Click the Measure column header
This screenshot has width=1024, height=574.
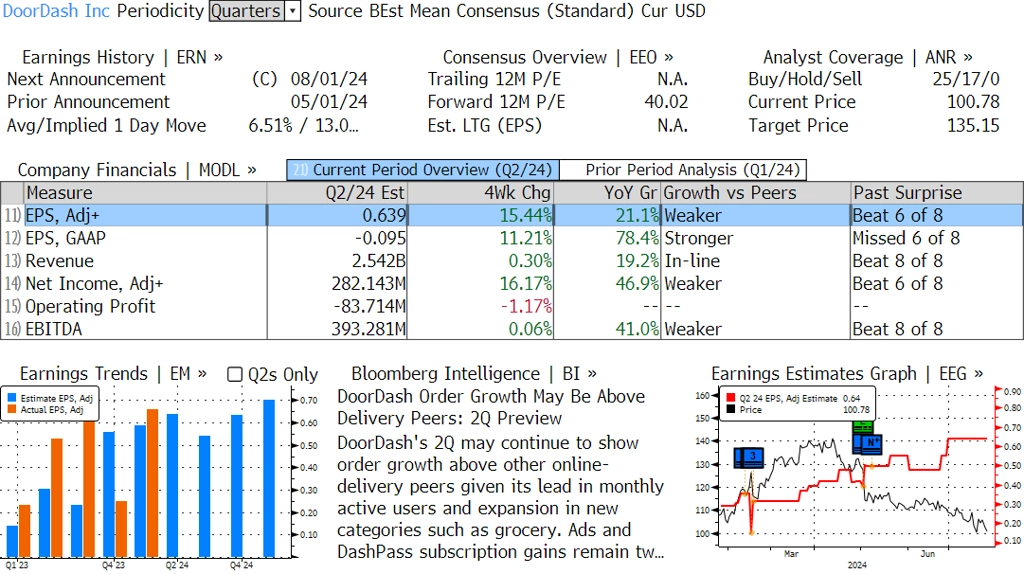click(145, 193)
